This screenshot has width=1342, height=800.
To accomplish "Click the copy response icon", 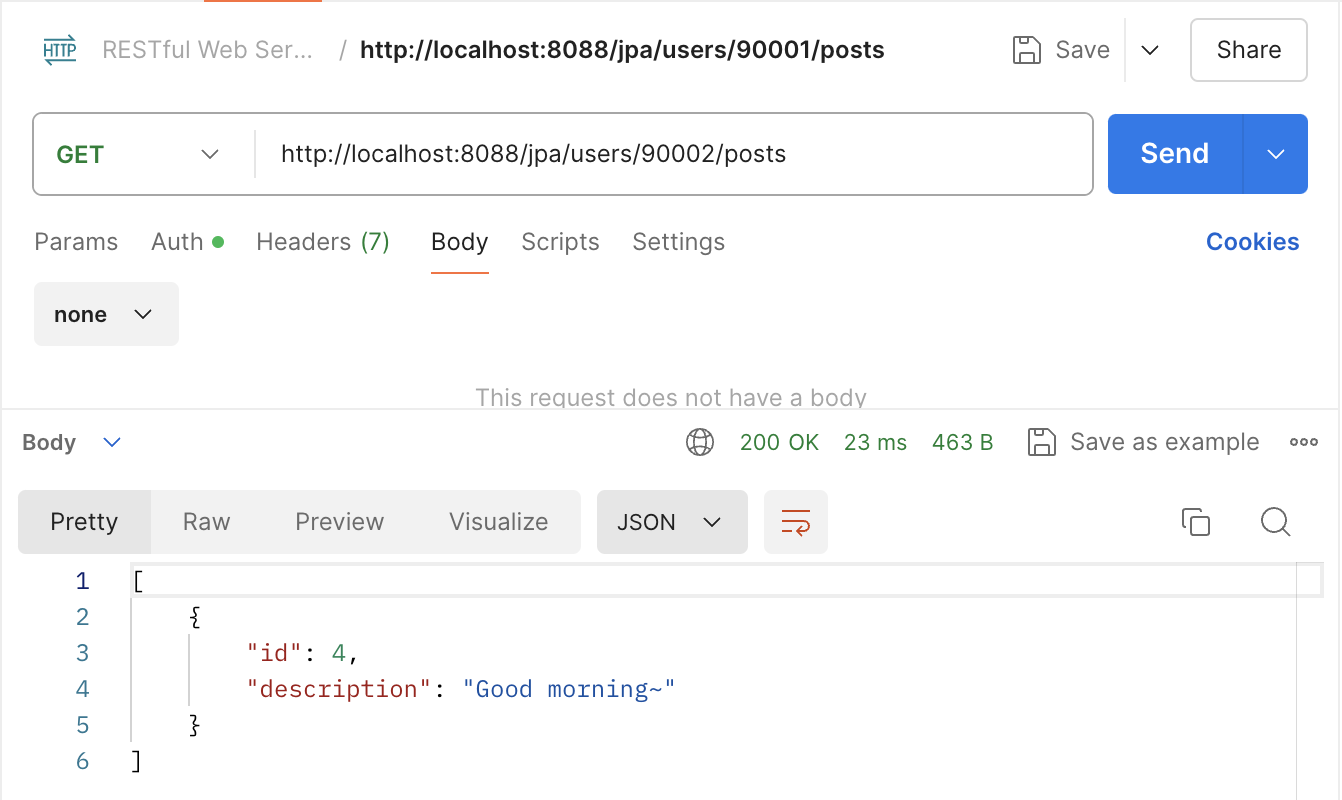I will pos(1196,522).
